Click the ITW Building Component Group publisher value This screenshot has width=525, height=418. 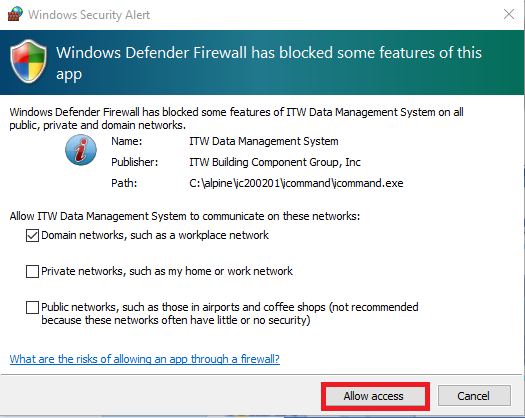point(275,162)
